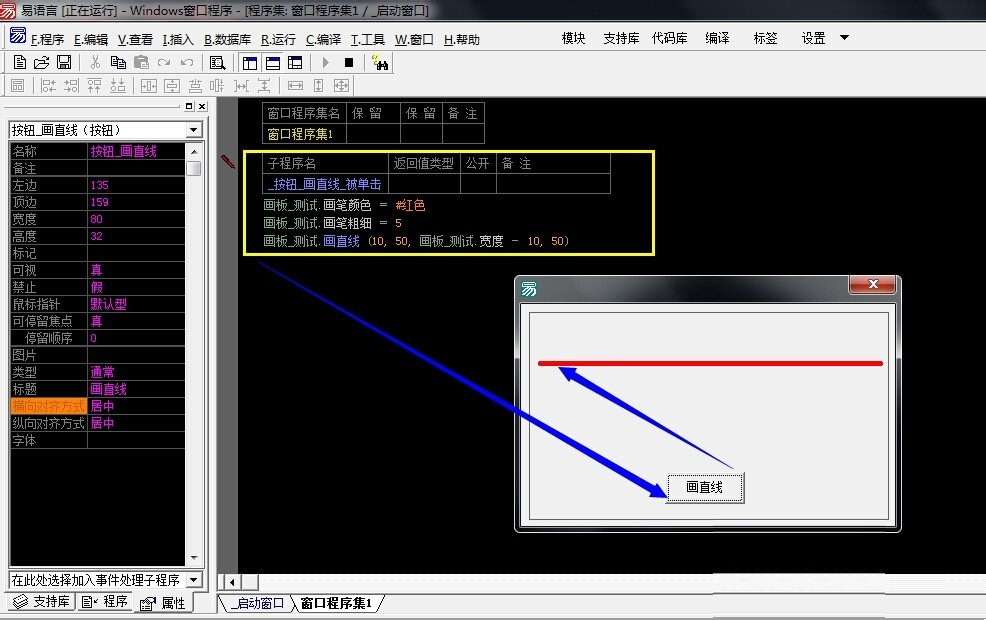Click the make same height icon

(318, 86)
